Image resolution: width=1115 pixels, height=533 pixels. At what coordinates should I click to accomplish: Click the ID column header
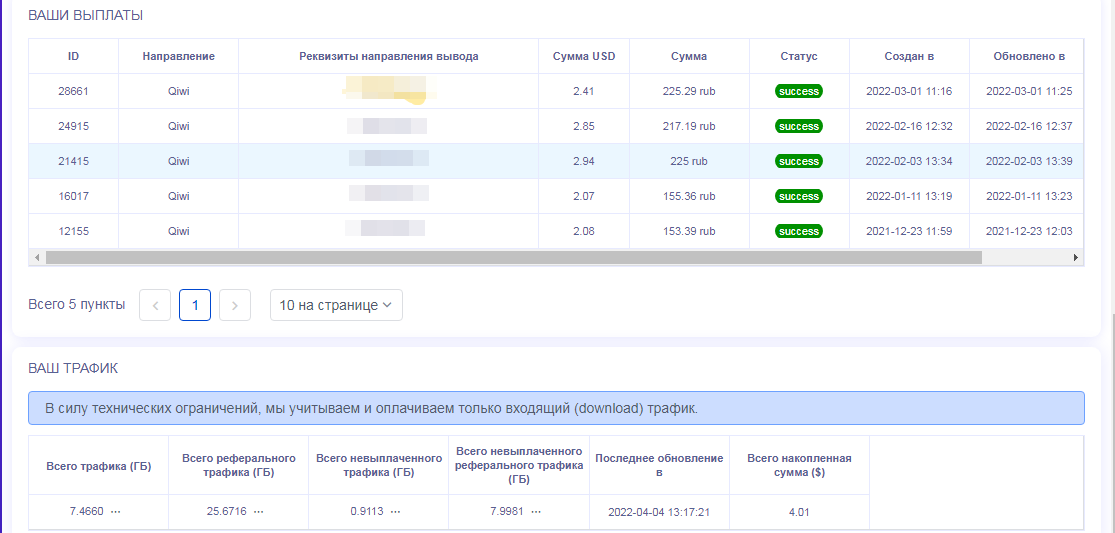[x=73, y=56]
